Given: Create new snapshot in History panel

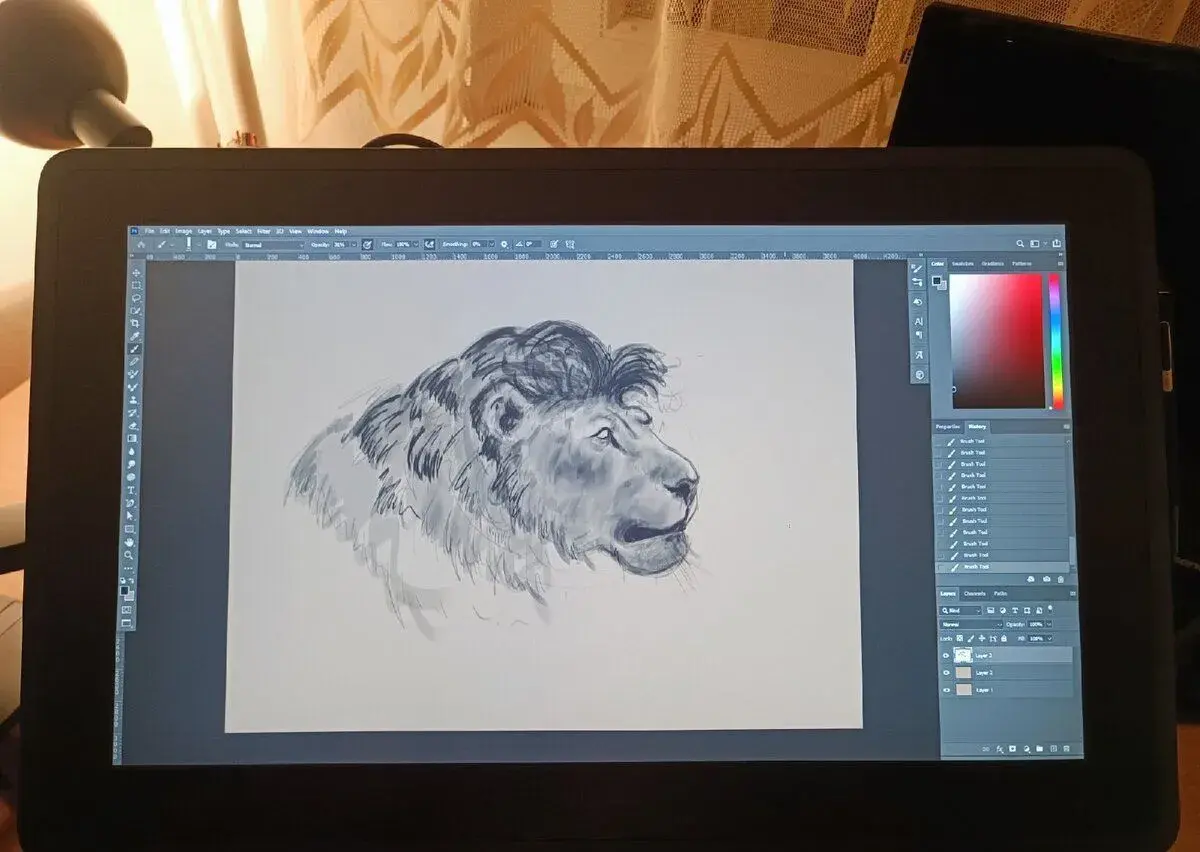Looking at the screenshot, I should tap(1047, 579).
